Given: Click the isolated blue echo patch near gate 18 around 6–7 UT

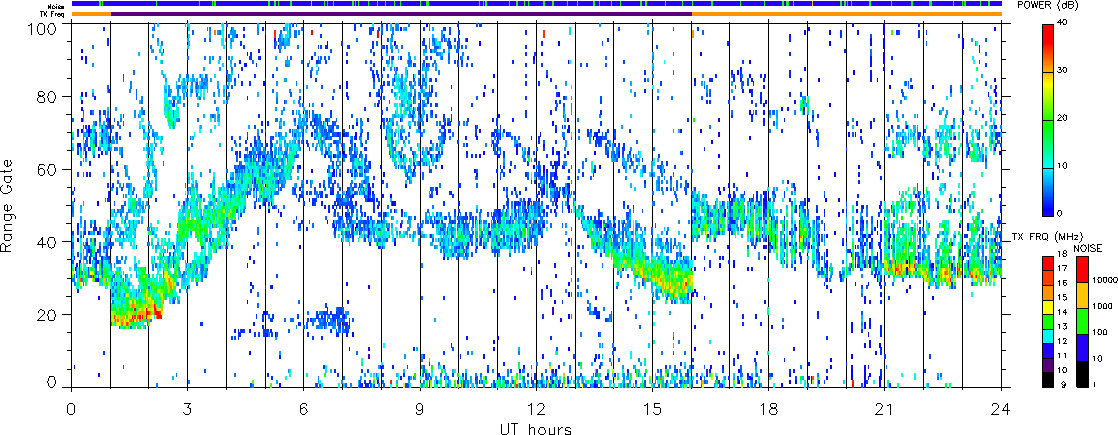Looking at the screenshot, I should click(329, 319).
